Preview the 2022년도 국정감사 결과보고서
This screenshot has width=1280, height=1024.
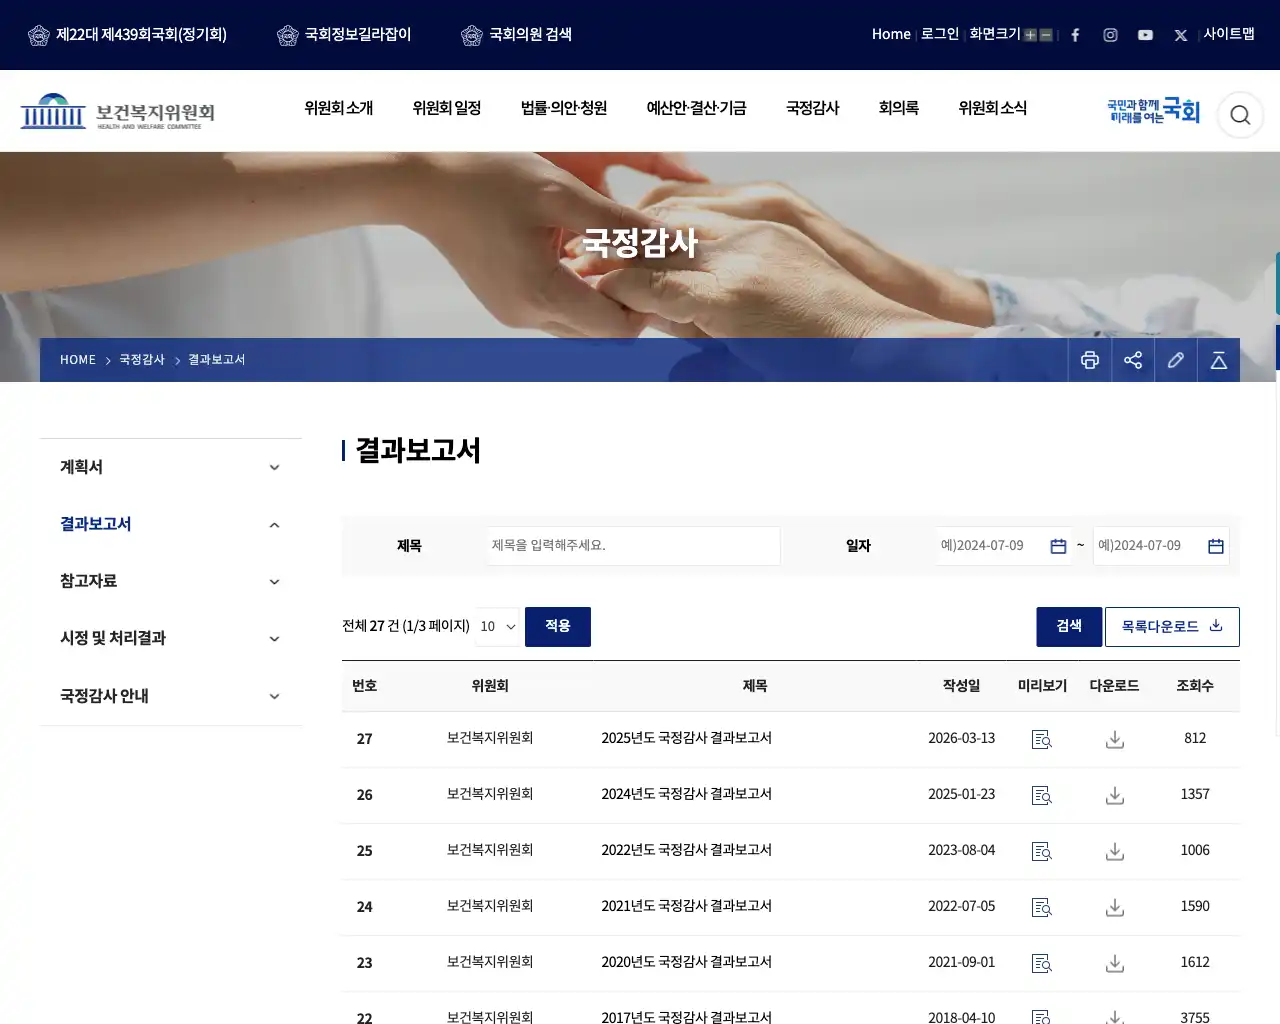pos(1042,851)
